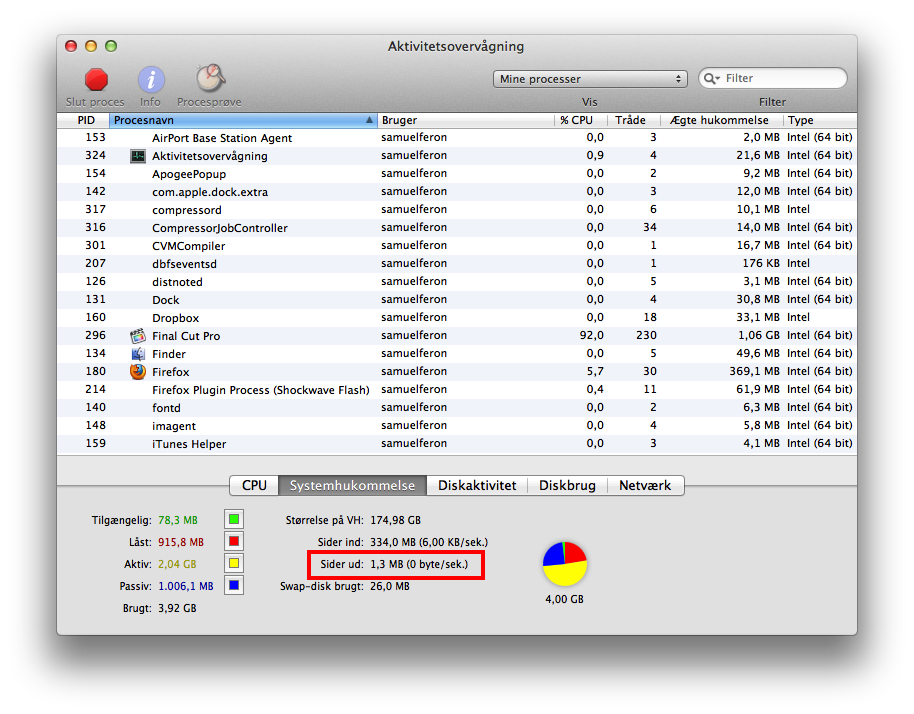Select the com.apple.dock.extra process
Viewport: 914px width, 714px height.
[457, 192]
